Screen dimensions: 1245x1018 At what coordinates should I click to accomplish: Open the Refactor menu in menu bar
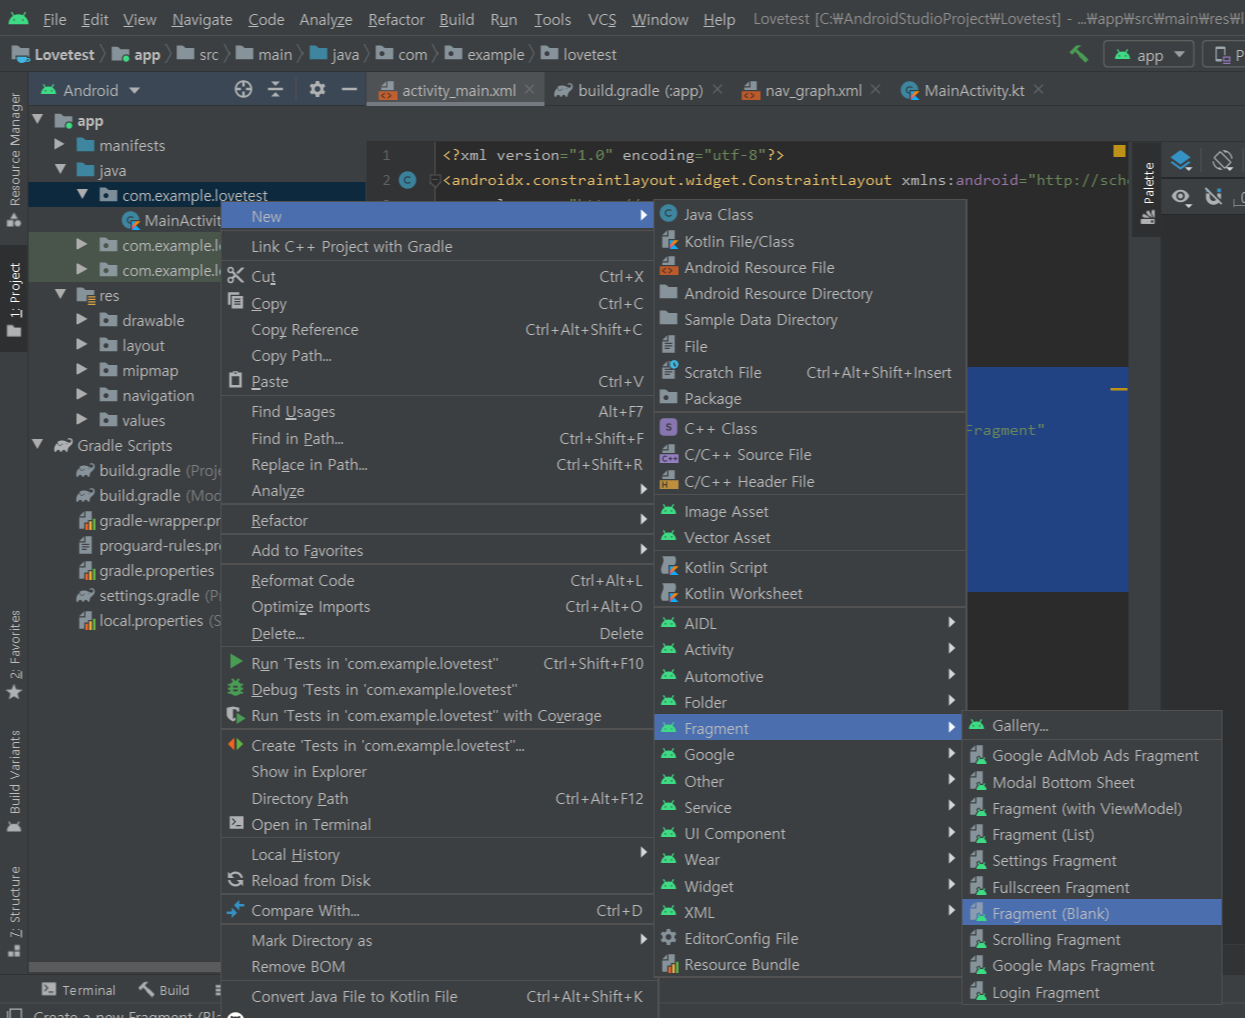396,19
